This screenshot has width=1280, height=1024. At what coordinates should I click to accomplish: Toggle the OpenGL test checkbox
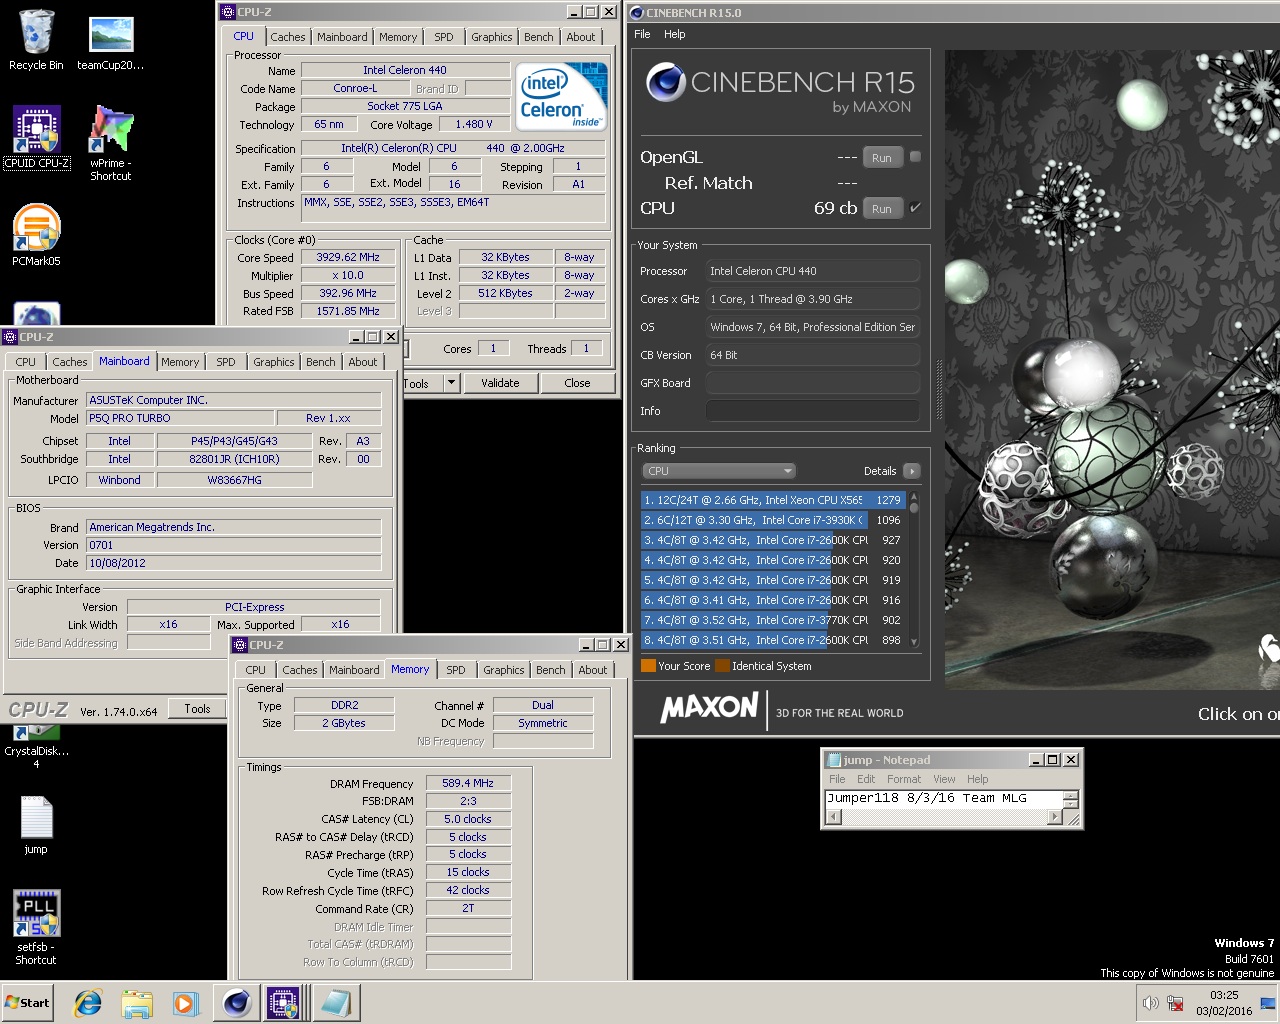click(915, 157)
